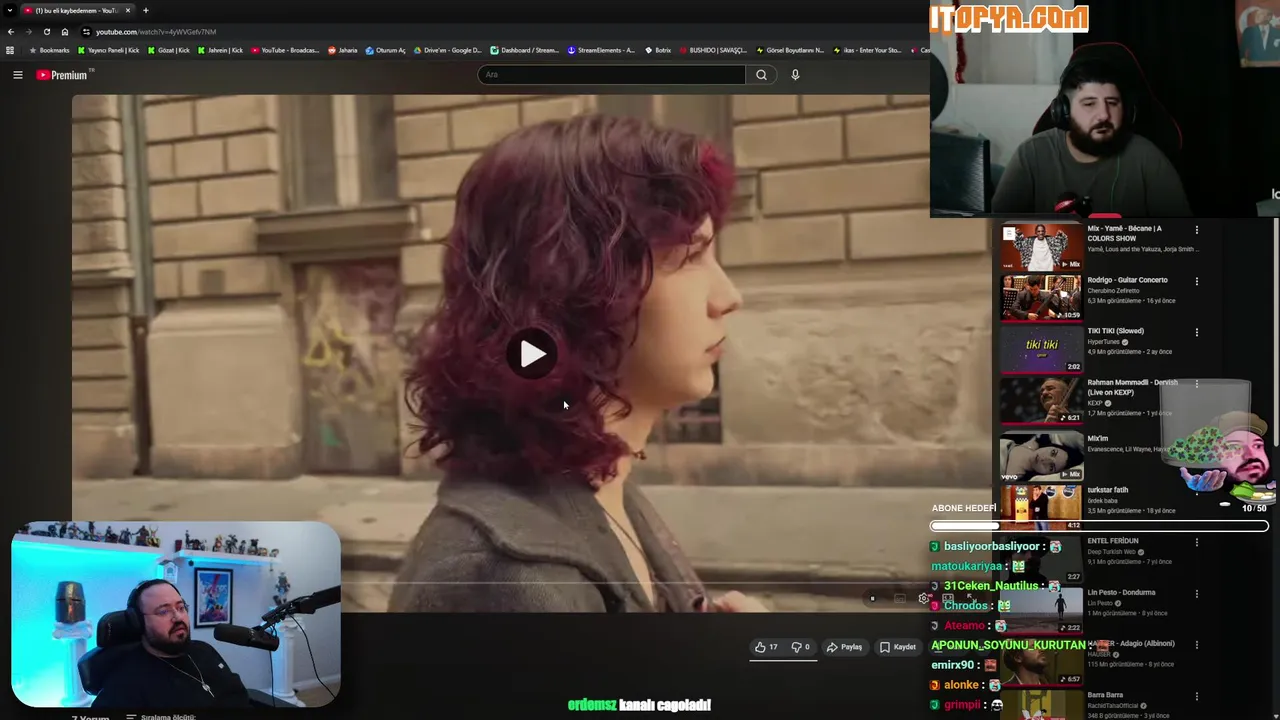
Task: Open 'Rahman Məmmədli - Dervish' thumbnail
Action: click(x=1041, y=400)
